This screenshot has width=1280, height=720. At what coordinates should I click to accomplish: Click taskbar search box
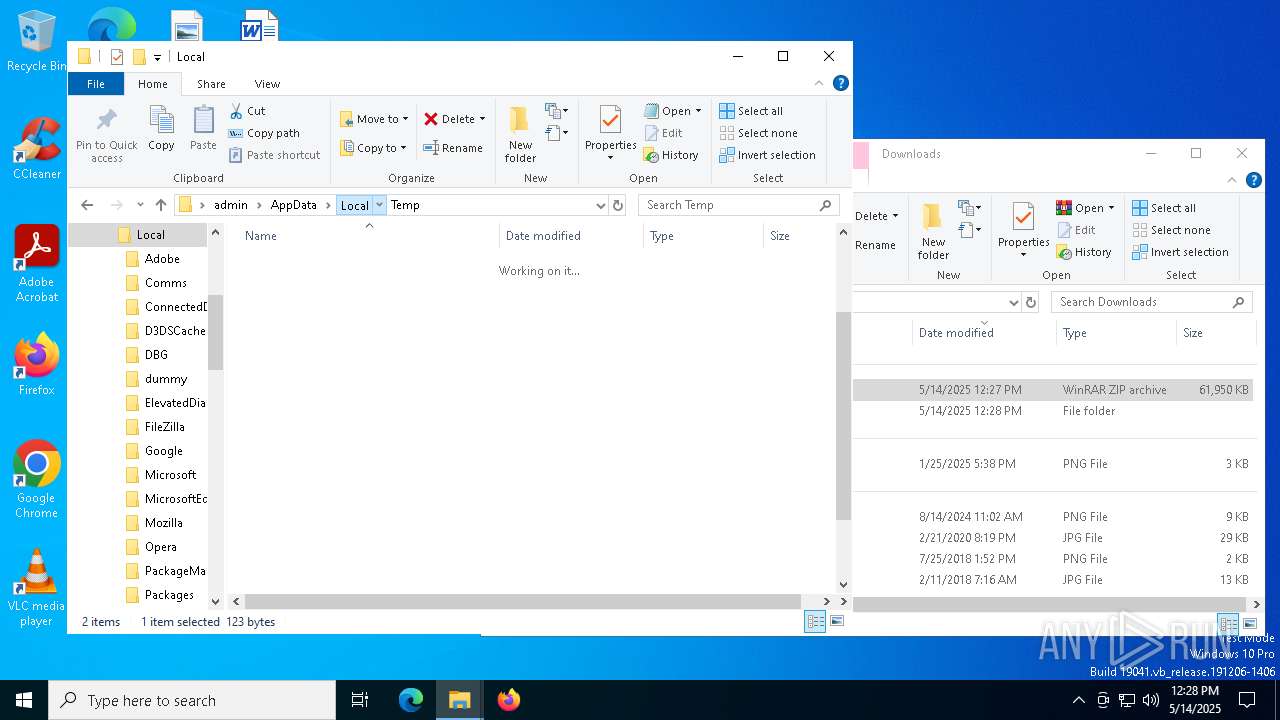click(192, 700)
